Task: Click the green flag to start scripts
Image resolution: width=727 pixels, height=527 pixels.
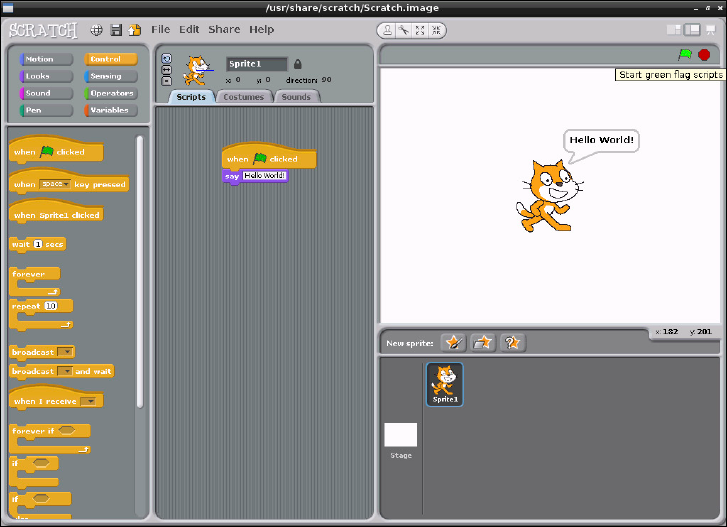Action: [x=685, y=55]
